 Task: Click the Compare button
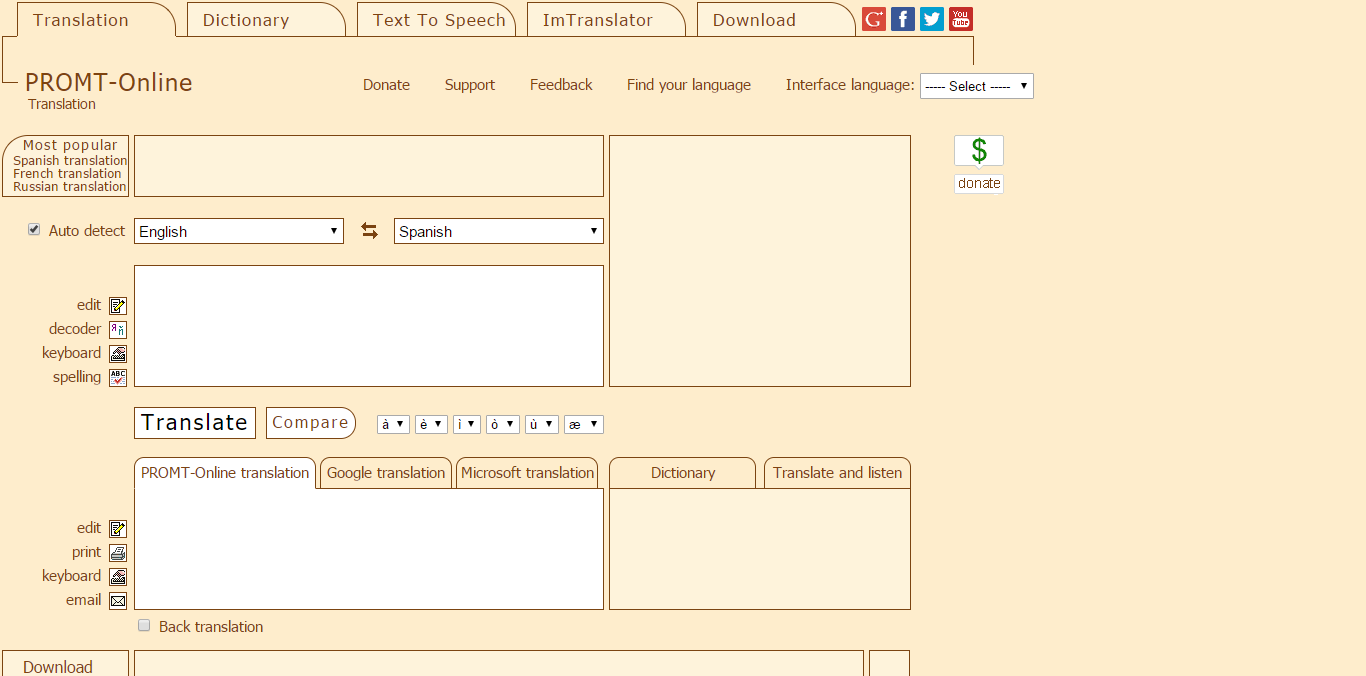point(311,422)
